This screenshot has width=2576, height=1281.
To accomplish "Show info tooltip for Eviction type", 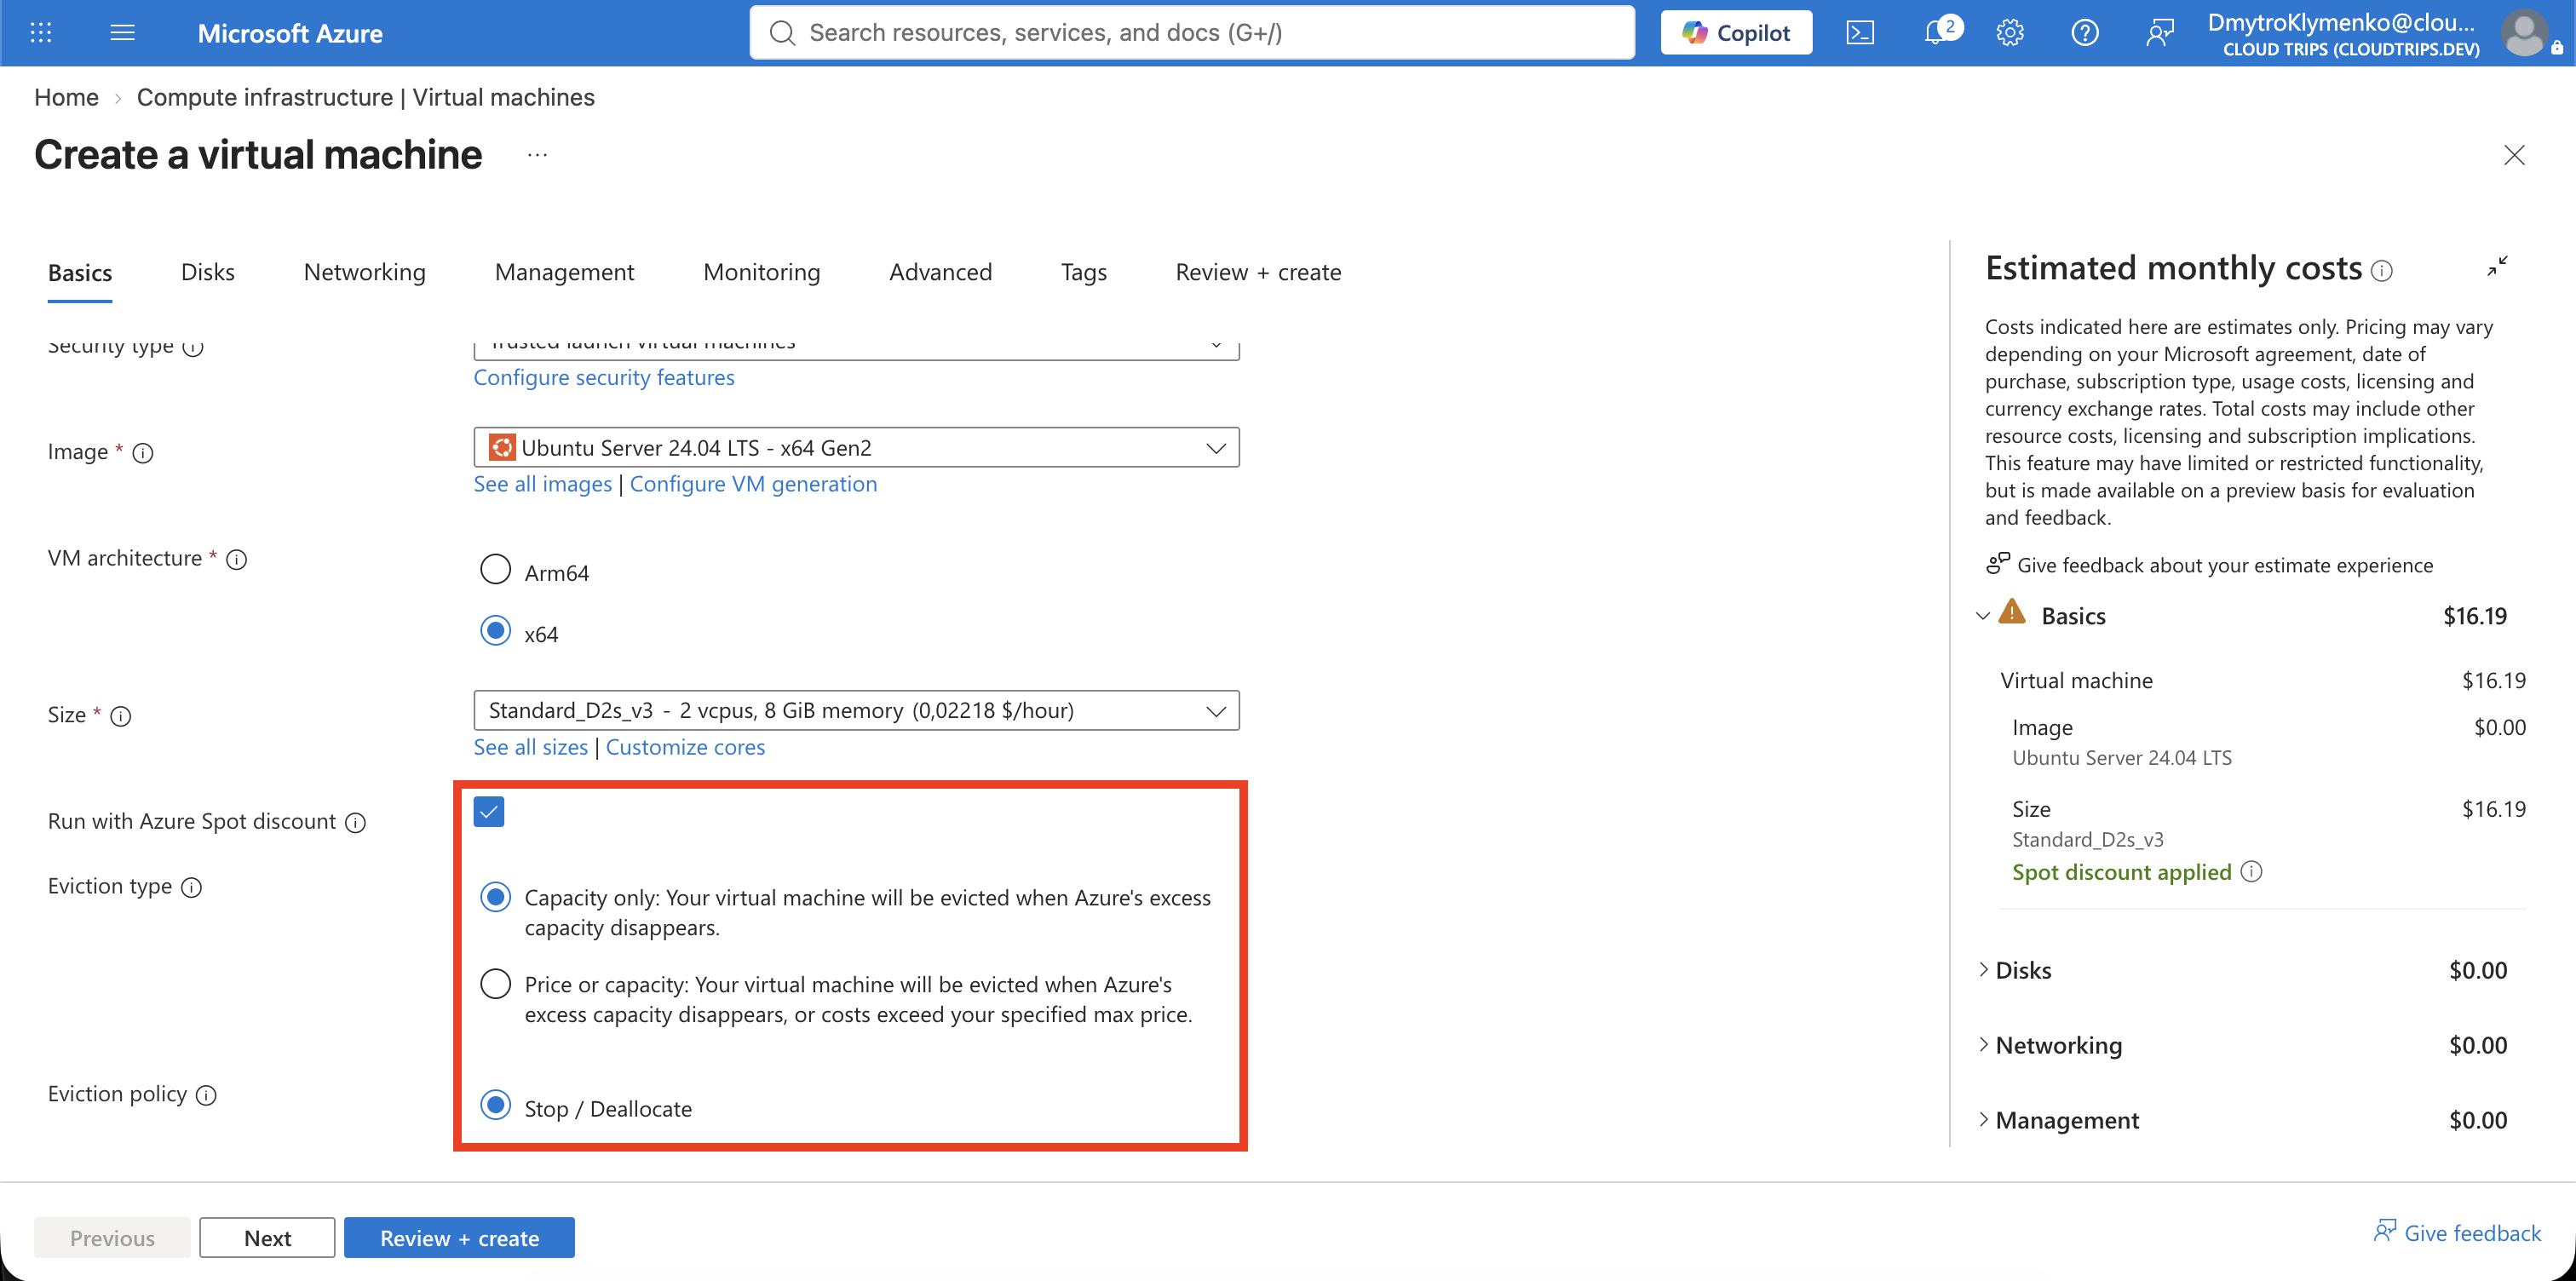I will click(191, 887).
